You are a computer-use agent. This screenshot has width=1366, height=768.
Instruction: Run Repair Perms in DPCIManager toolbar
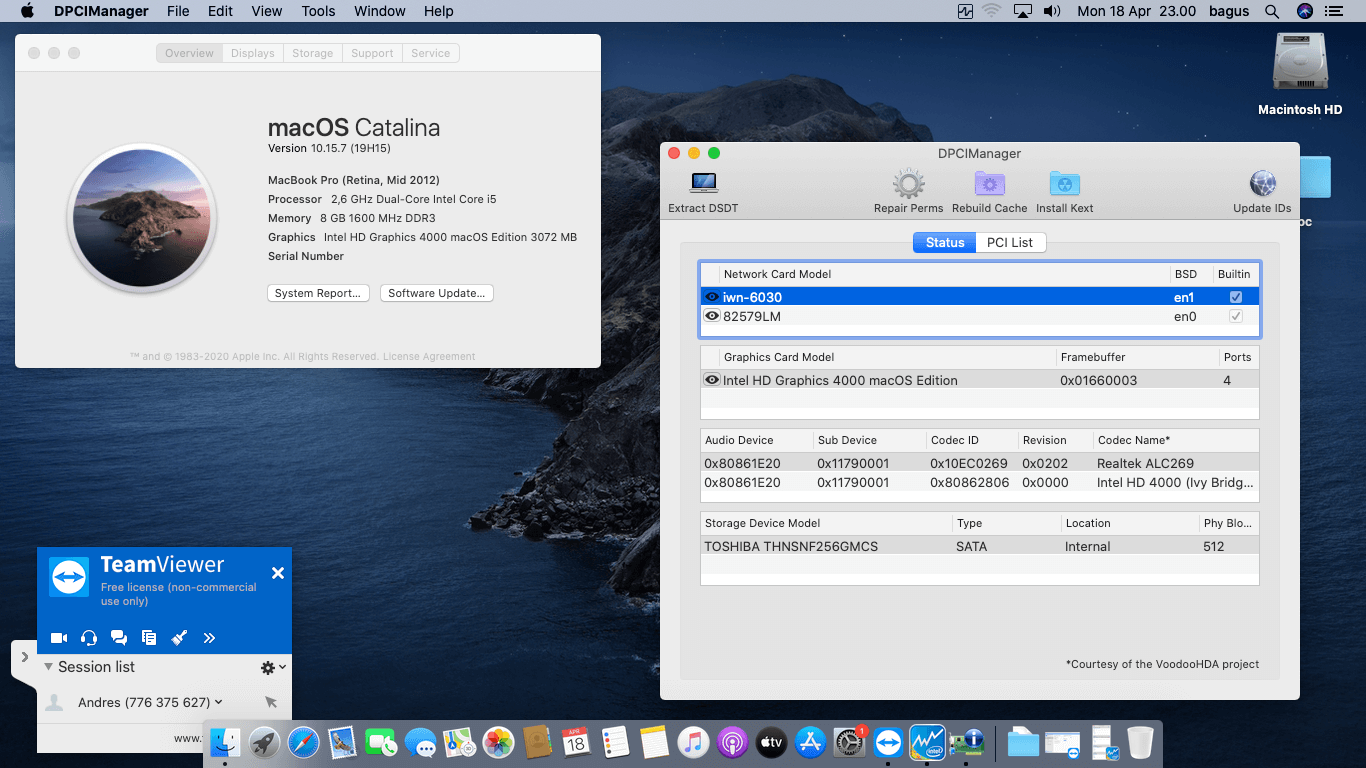[908, 184]
